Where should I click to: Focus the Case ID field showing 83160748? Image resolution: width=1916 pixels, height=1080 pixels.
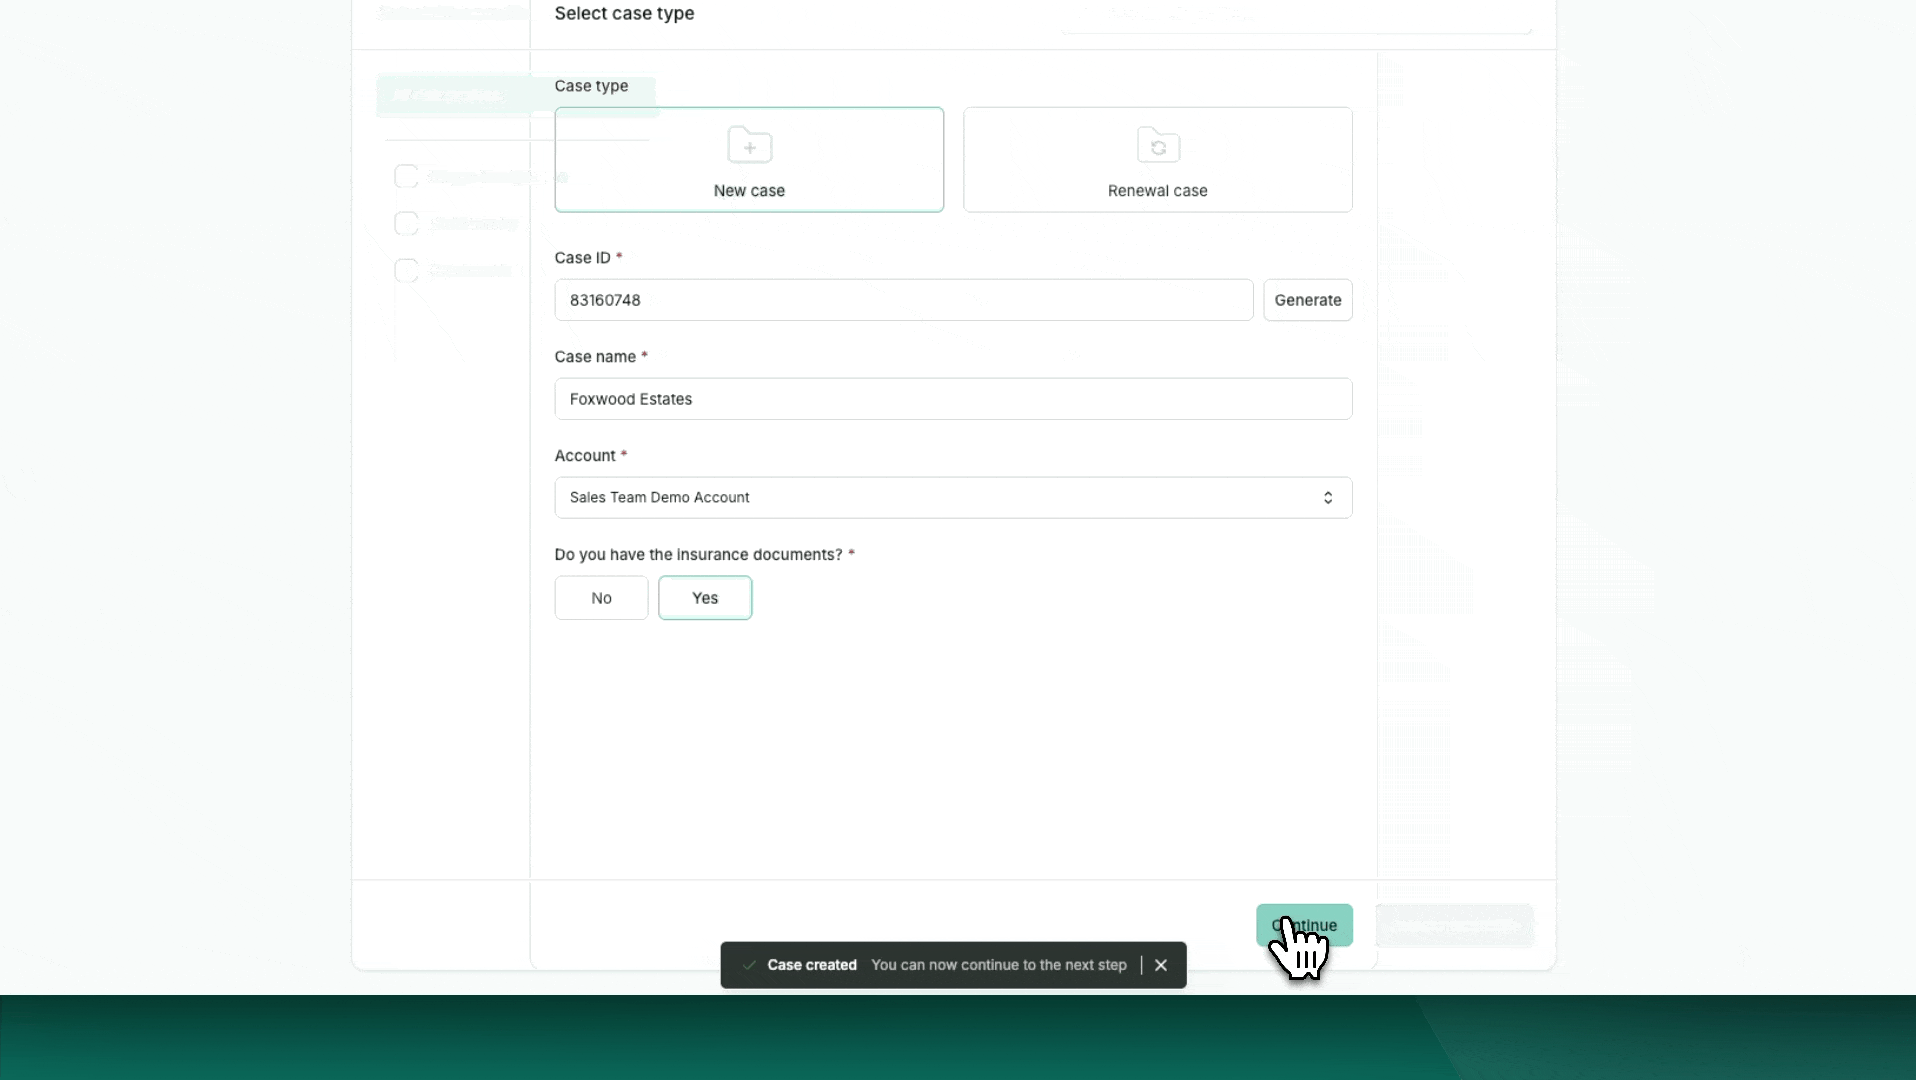pyautogui.click(x=903, y=300)
